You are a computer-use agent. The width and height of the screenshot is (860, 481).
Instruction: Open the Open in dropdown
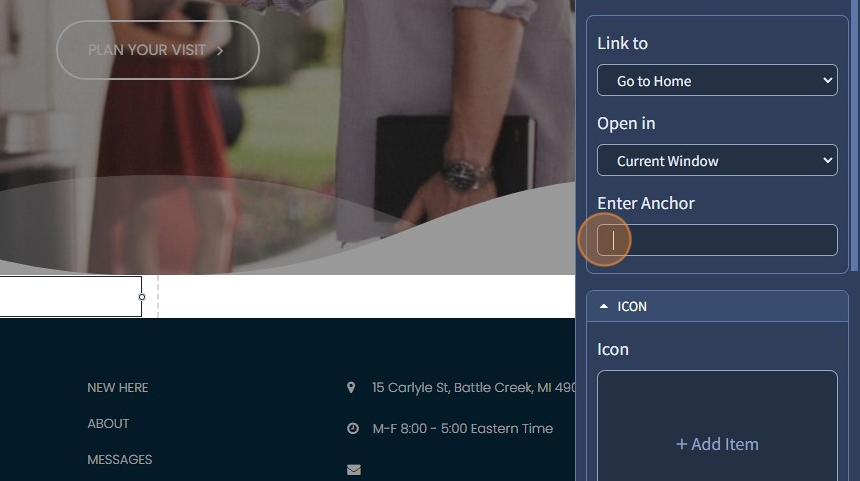[x=717, y=160]
